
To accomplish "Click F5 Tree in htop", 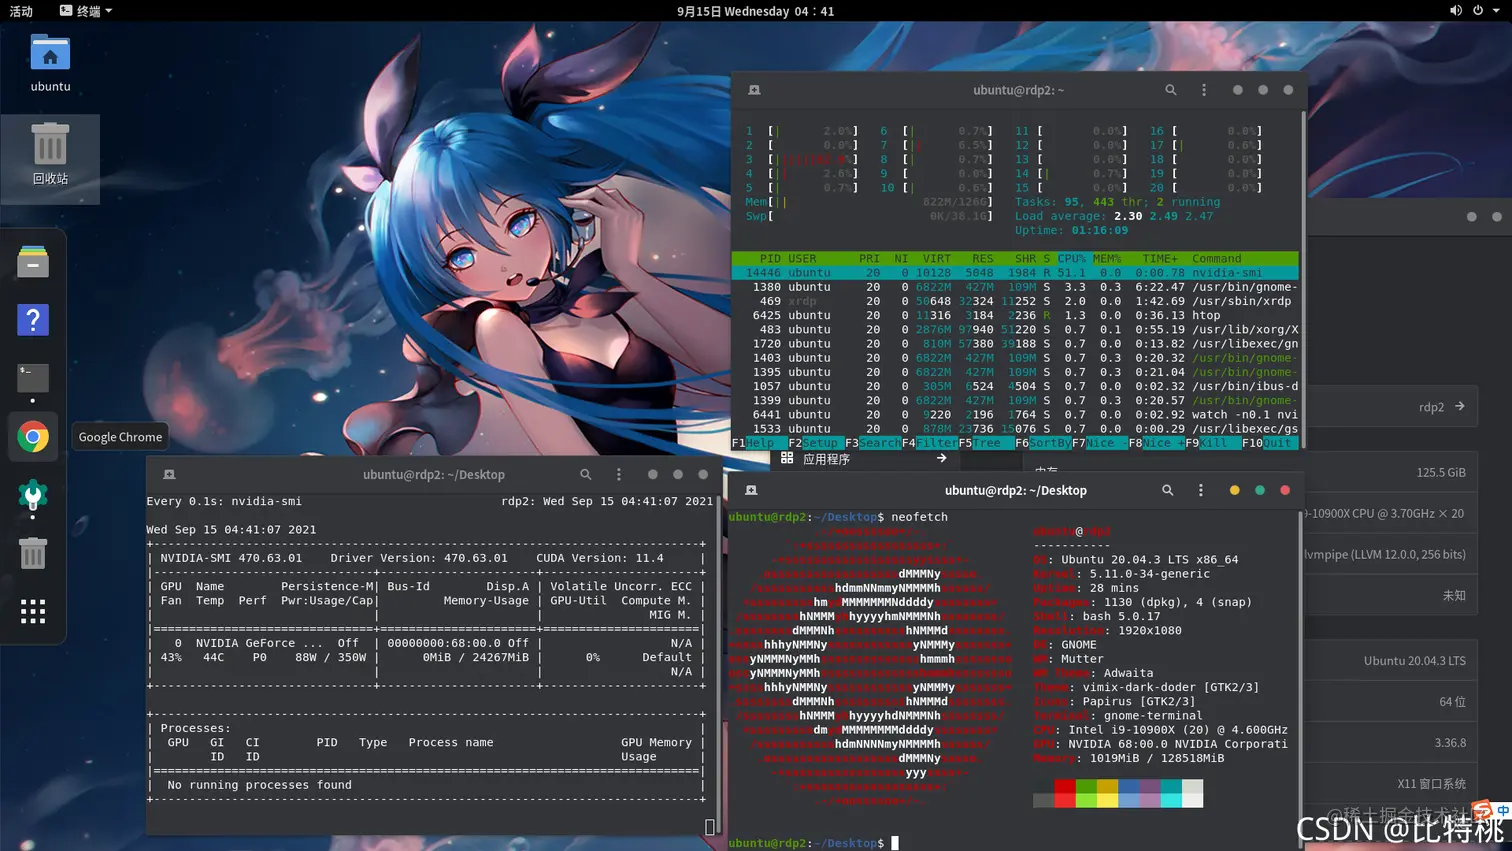I will point(987,443).
